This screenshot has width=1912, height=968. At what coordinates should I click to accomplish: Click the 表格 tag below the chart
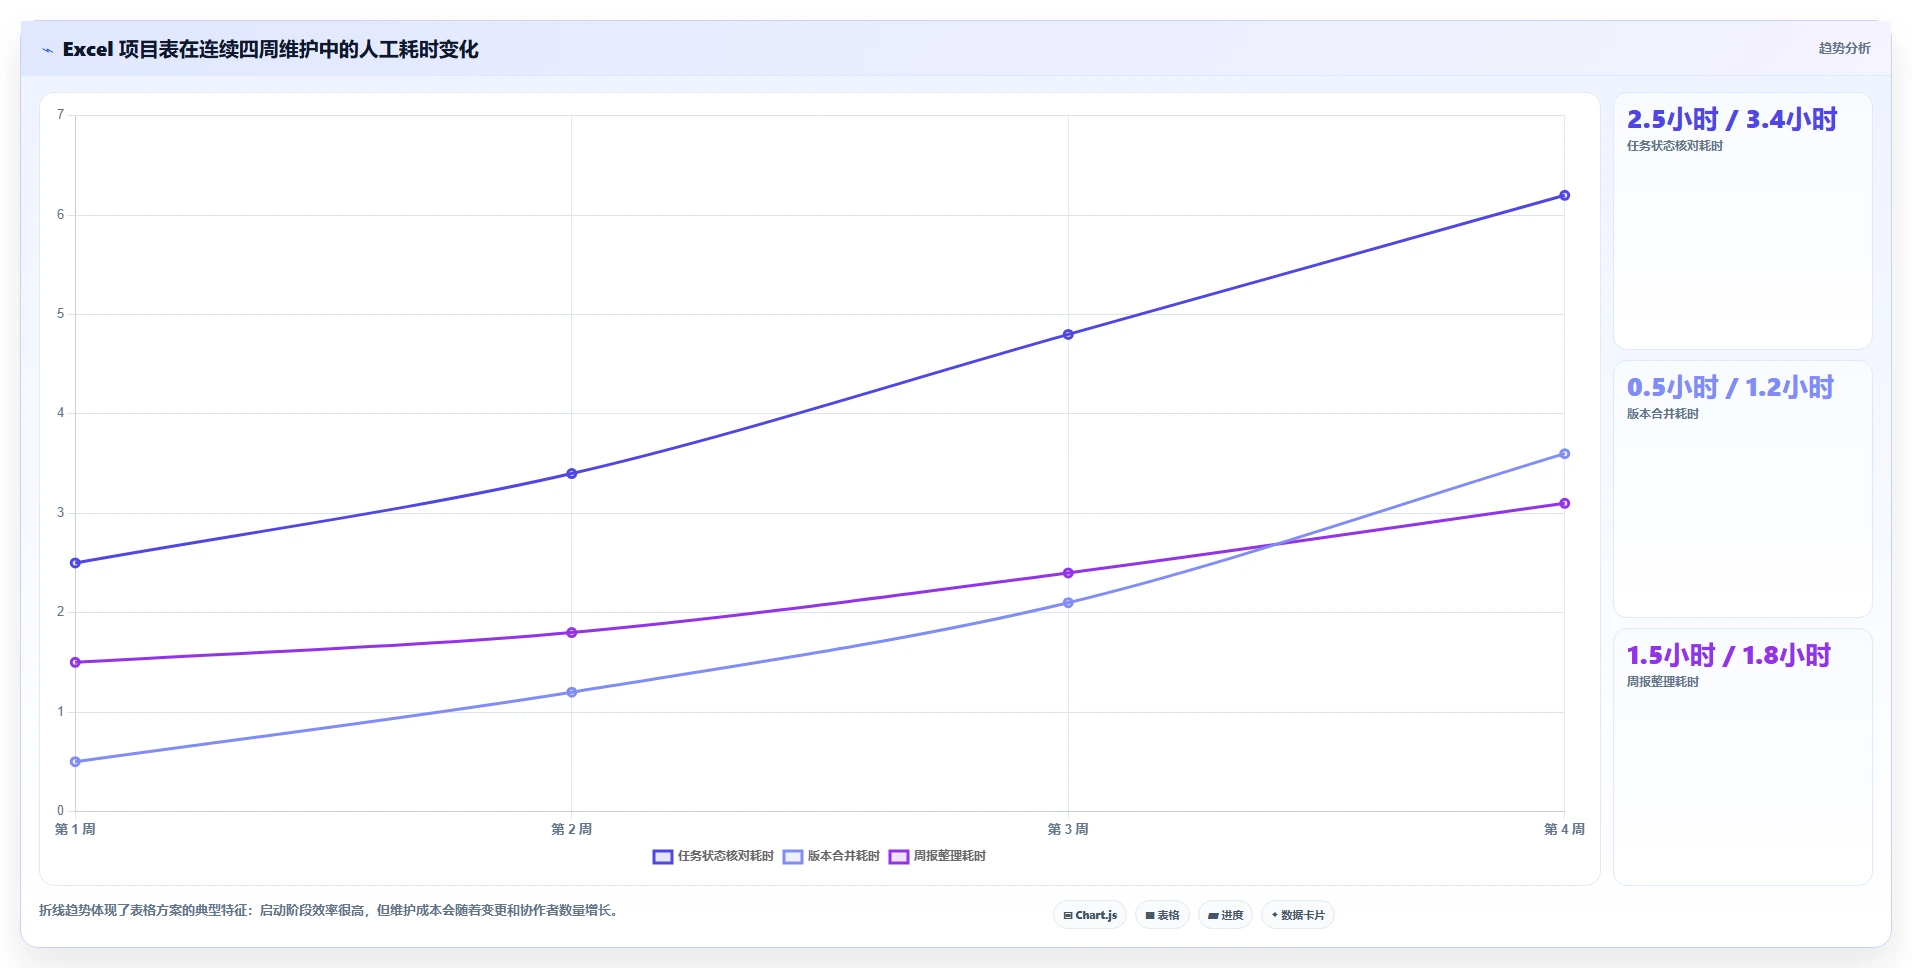click(1162, 915)
